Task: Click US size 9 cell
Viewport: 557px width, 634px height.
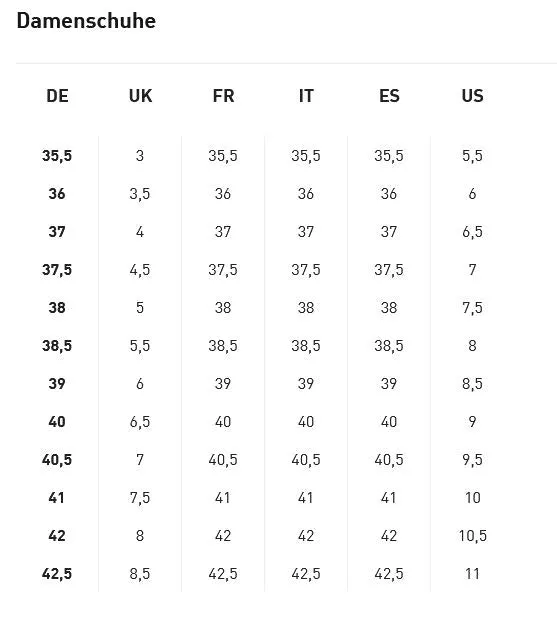Action: (472, 422)
